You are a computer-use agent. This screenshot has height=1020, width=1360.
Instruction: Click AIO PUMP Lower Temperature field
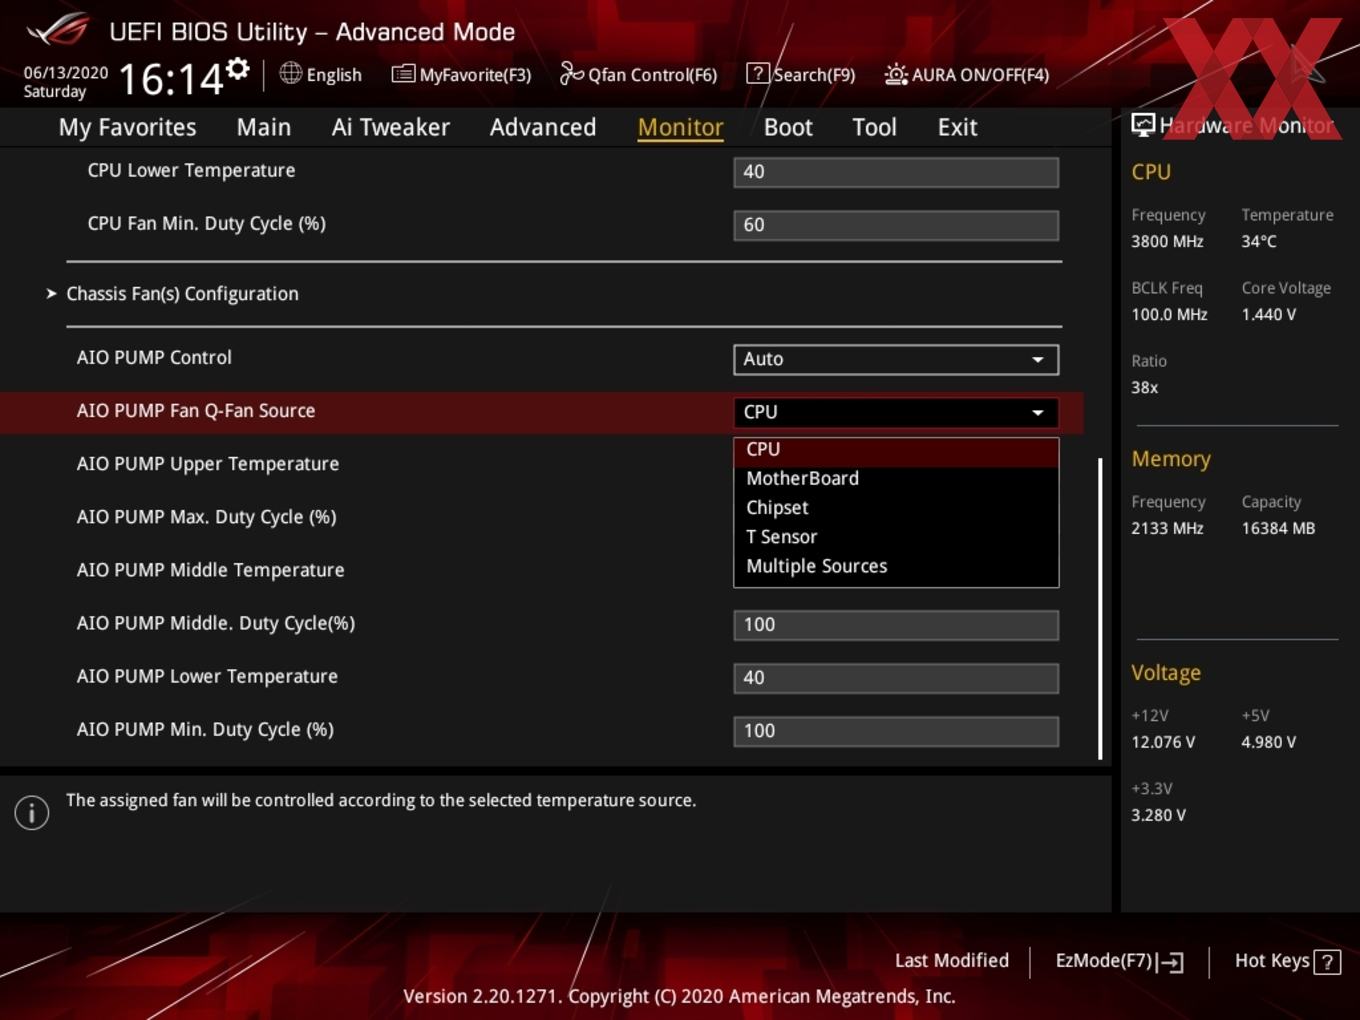(896, 678)
